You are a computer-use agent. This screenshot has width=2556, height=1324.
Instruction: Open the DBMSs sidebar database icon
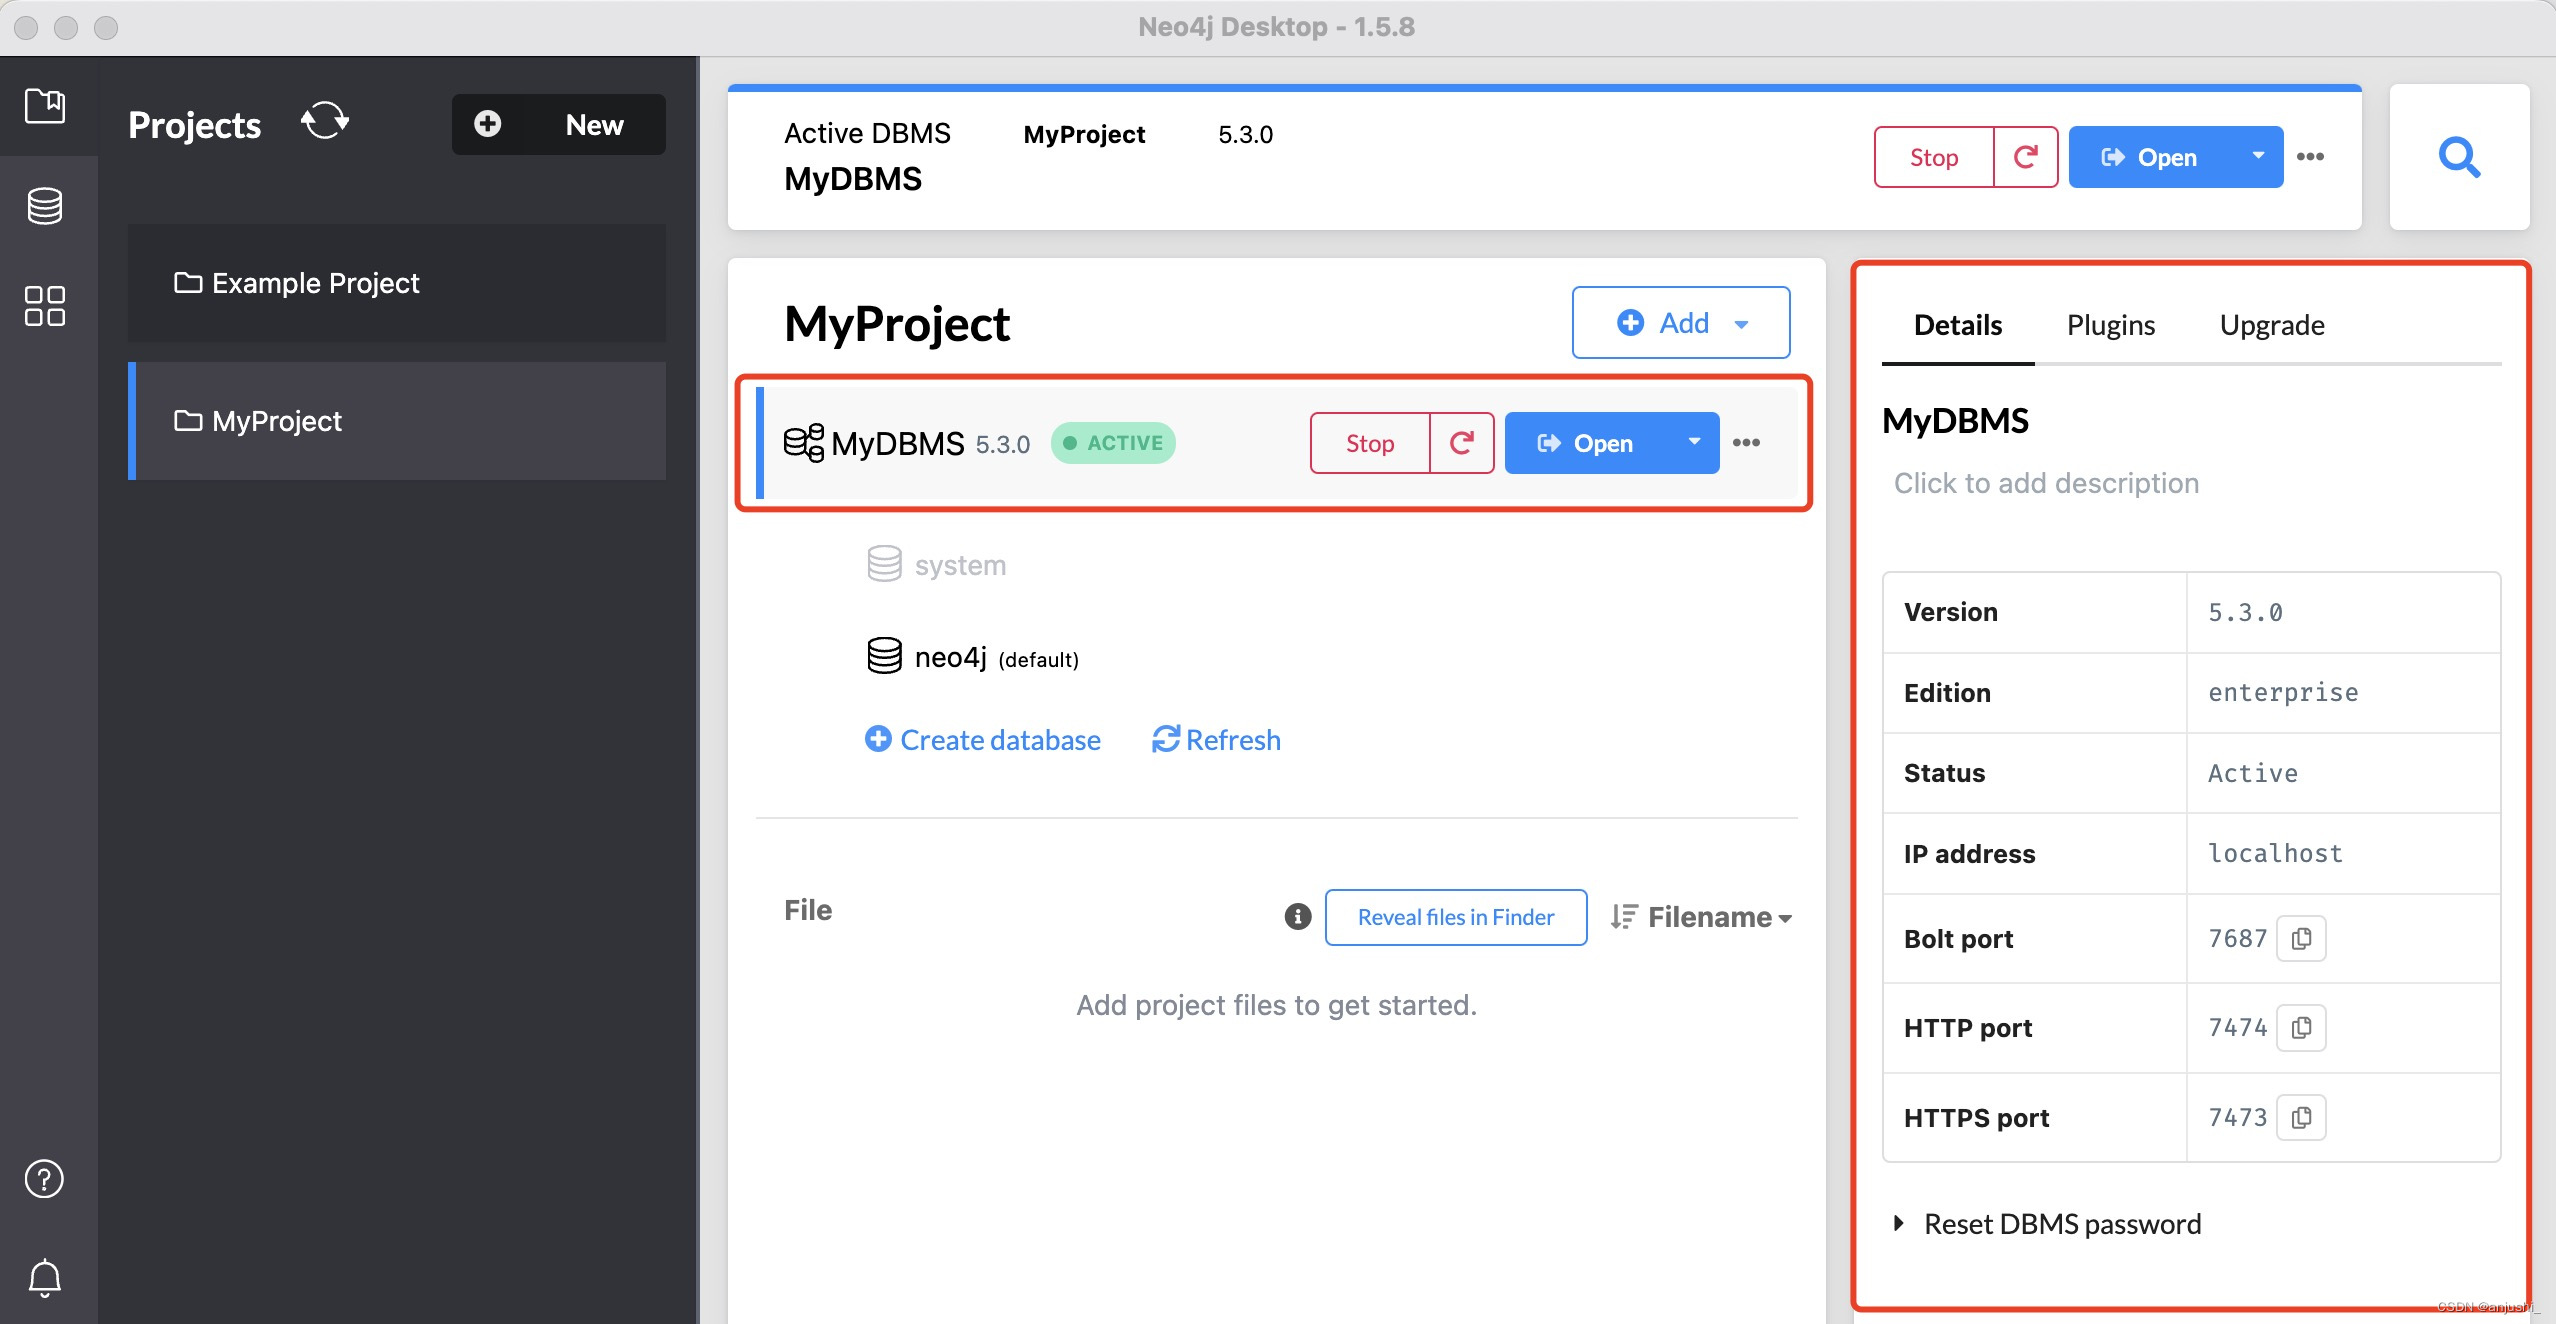(44, 206)
